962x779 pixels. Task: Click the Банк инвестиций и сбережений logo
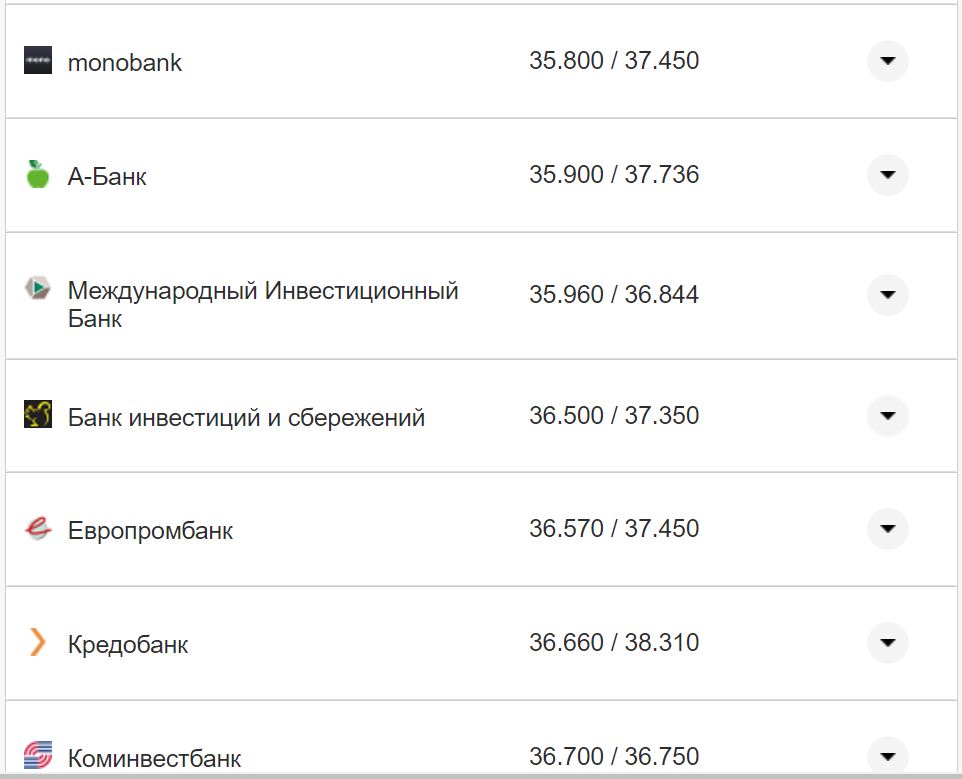click(37, 415)
